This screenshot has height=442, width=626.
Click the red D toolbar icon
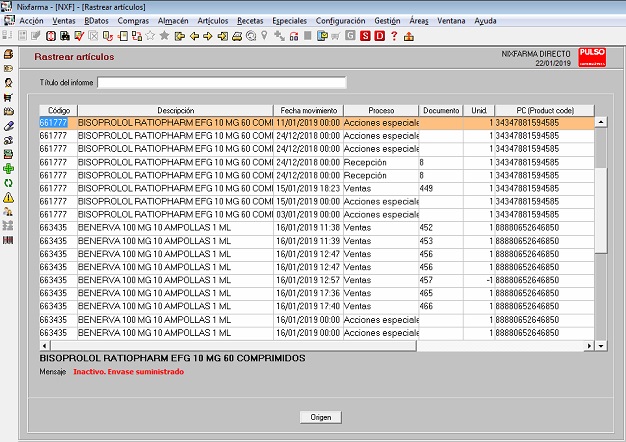coord(379,36)
